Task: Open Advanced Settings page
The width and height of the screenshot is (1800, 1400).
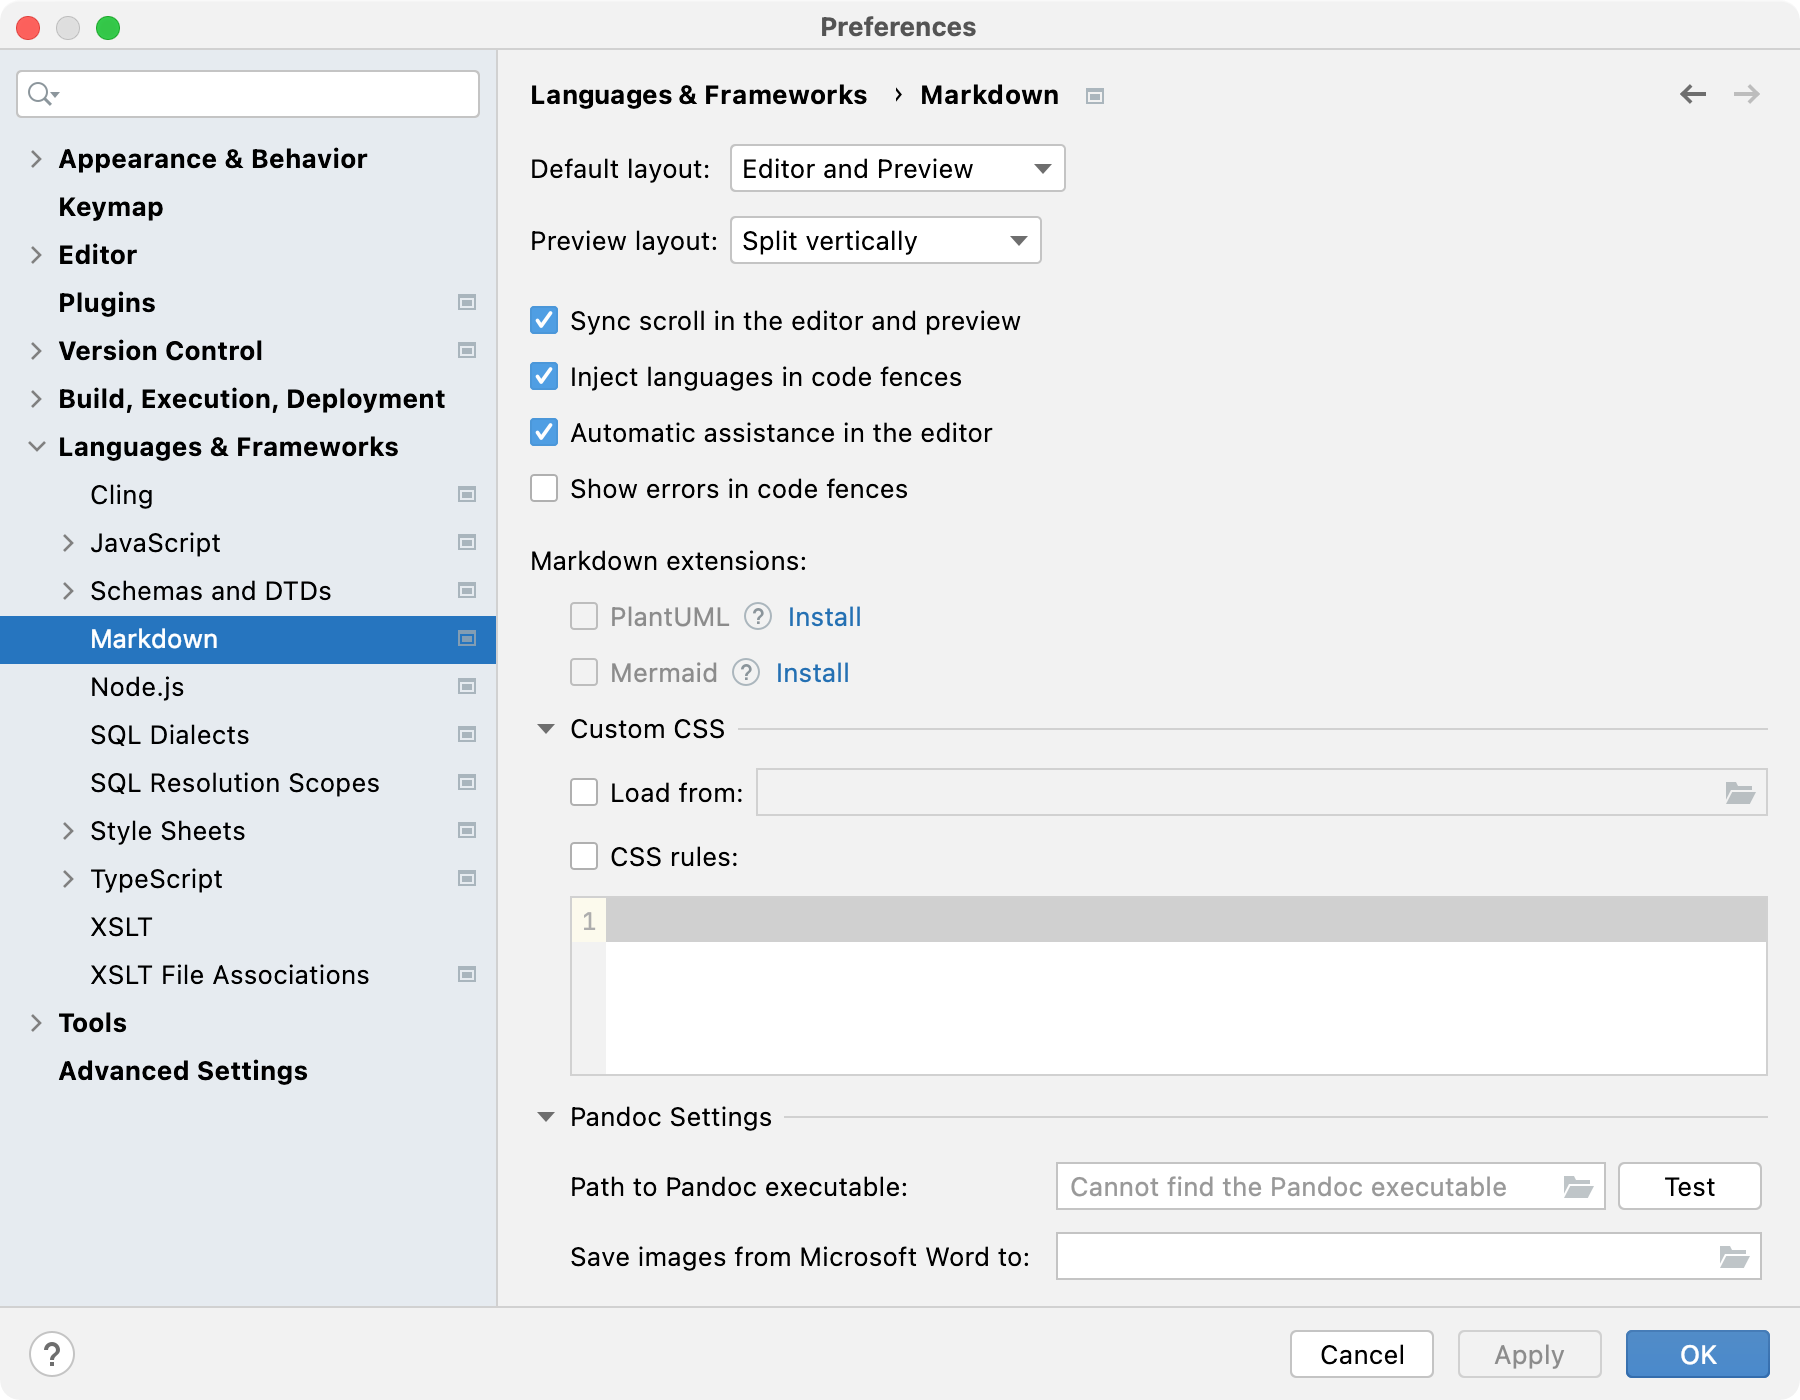Action: (183, 1071)
